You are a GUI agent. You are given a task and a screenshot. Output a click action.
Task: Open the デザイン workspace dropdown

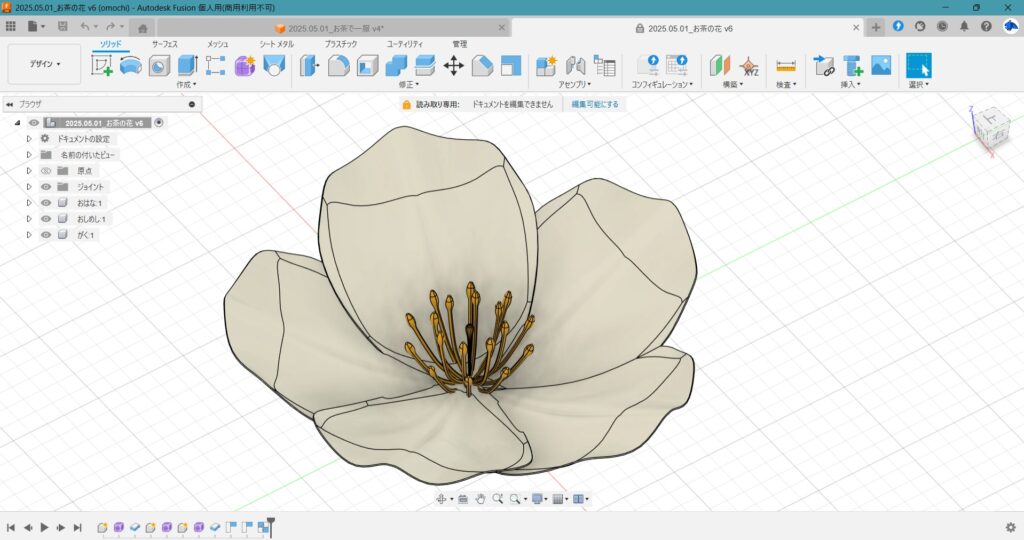pos(44,64)
